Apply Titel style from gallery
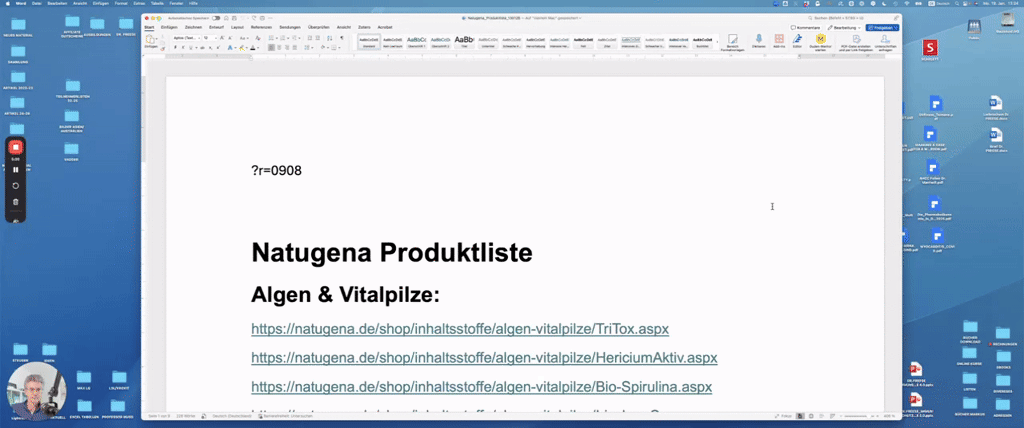This screenshot has width=1024, height=428. [464, 42]
